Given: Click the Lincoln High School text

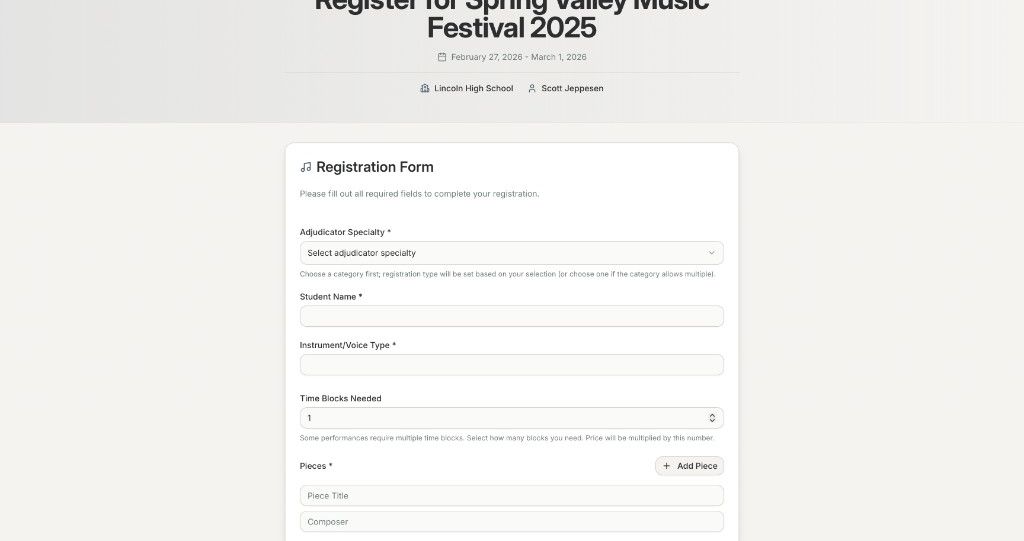Looking at the screenshot, I should point(473,88).
